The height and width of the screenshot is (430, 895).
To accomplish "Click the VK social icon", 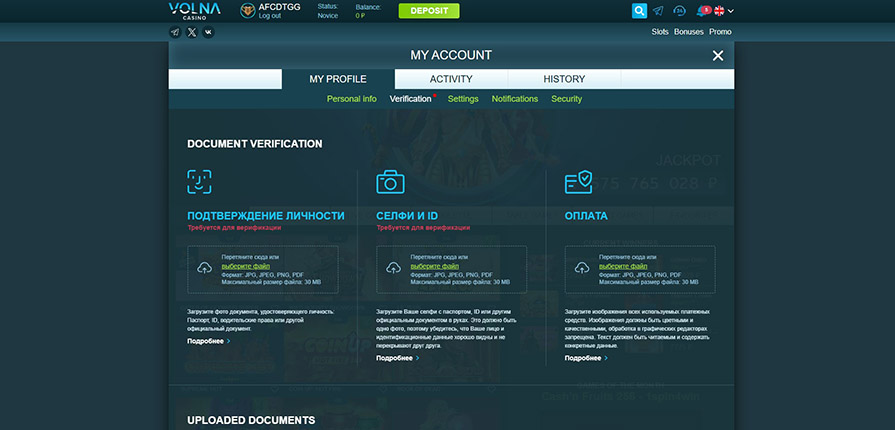I will 208,32.
